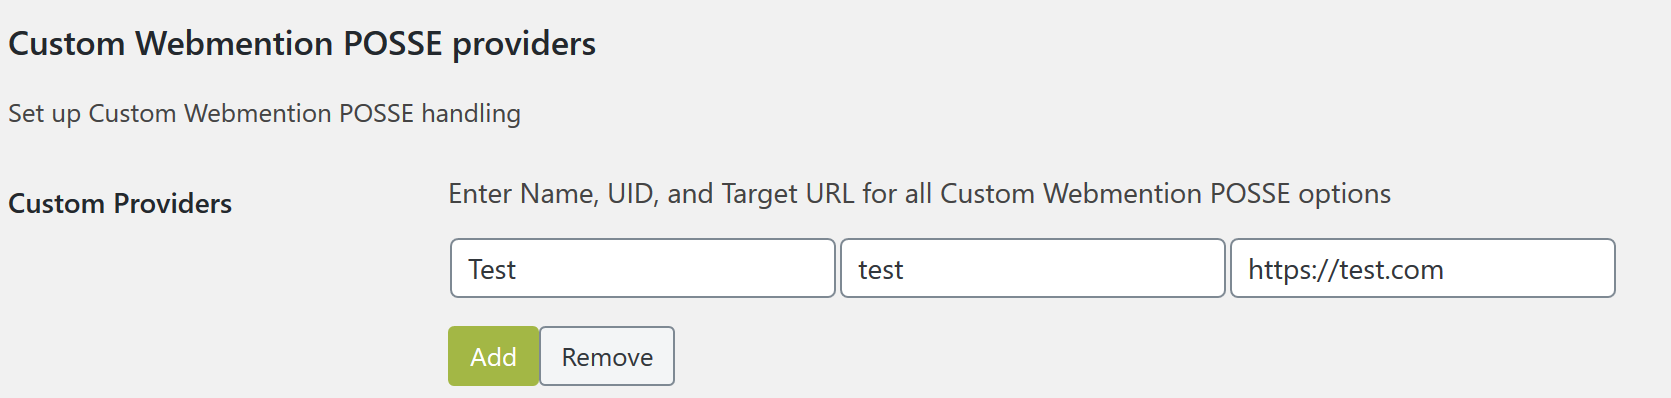This screenshot has width=1671, height=398.
Task: Click the "Set up Custom Webmention POSSE handling" text
Action: pos(264,114)
